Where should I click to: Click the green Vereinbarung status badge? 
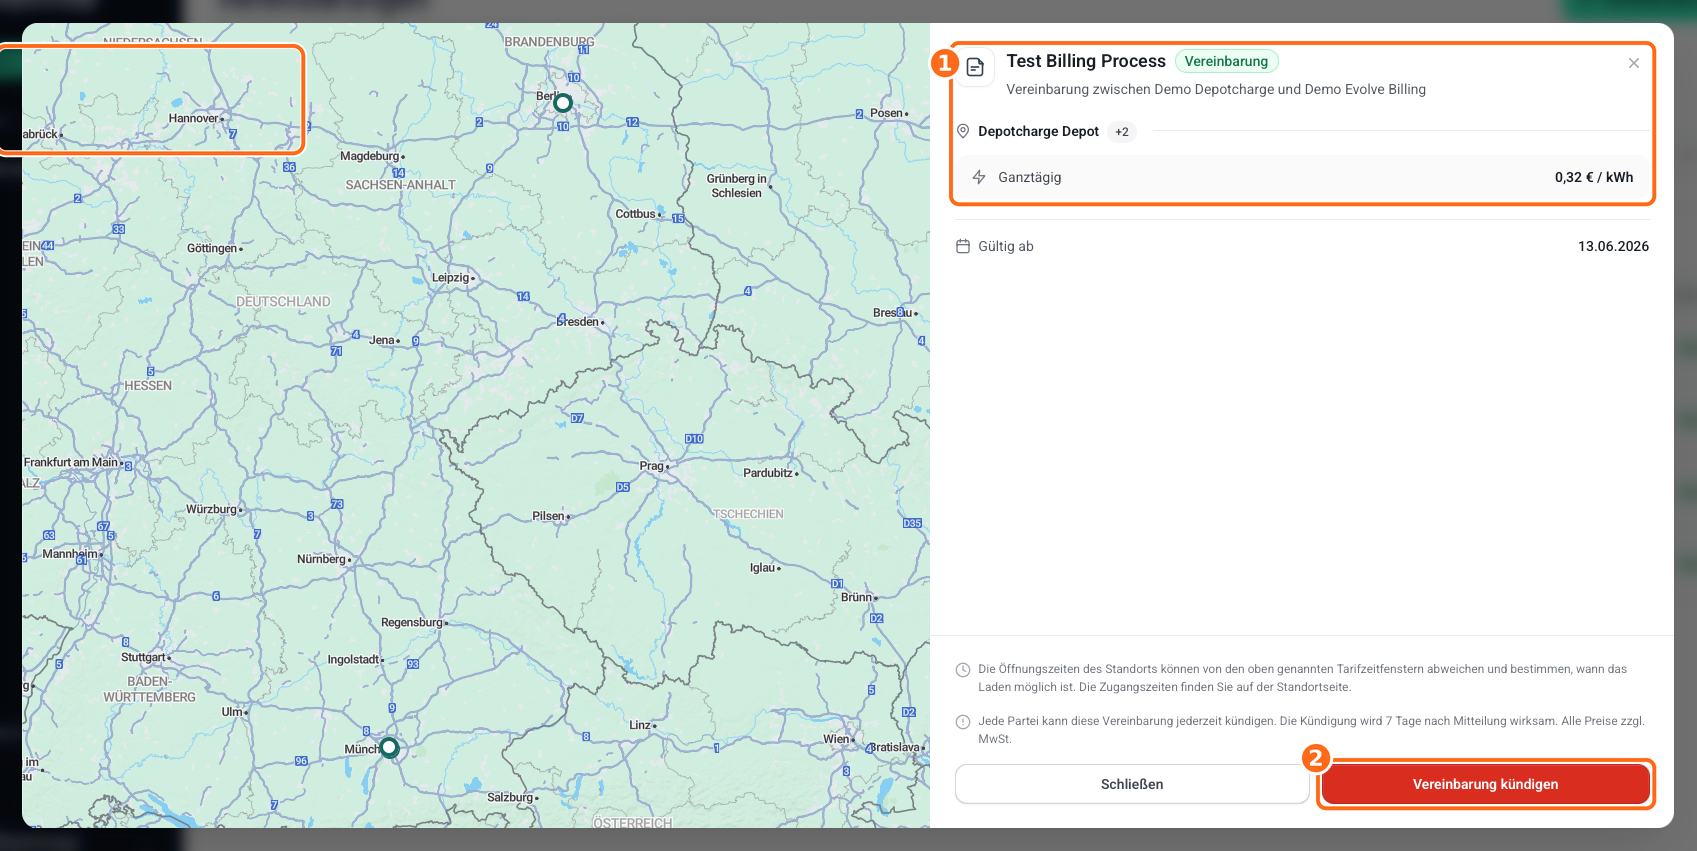coord(1226,61)
